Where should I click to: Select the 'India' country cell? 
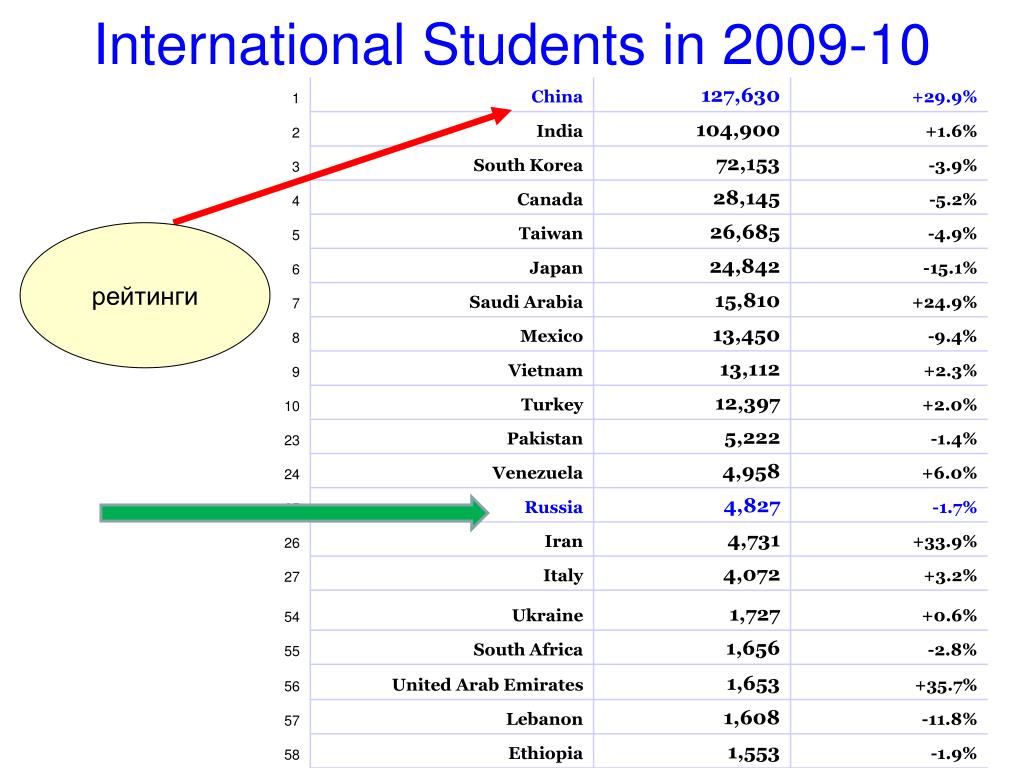[x=559, y=131]
